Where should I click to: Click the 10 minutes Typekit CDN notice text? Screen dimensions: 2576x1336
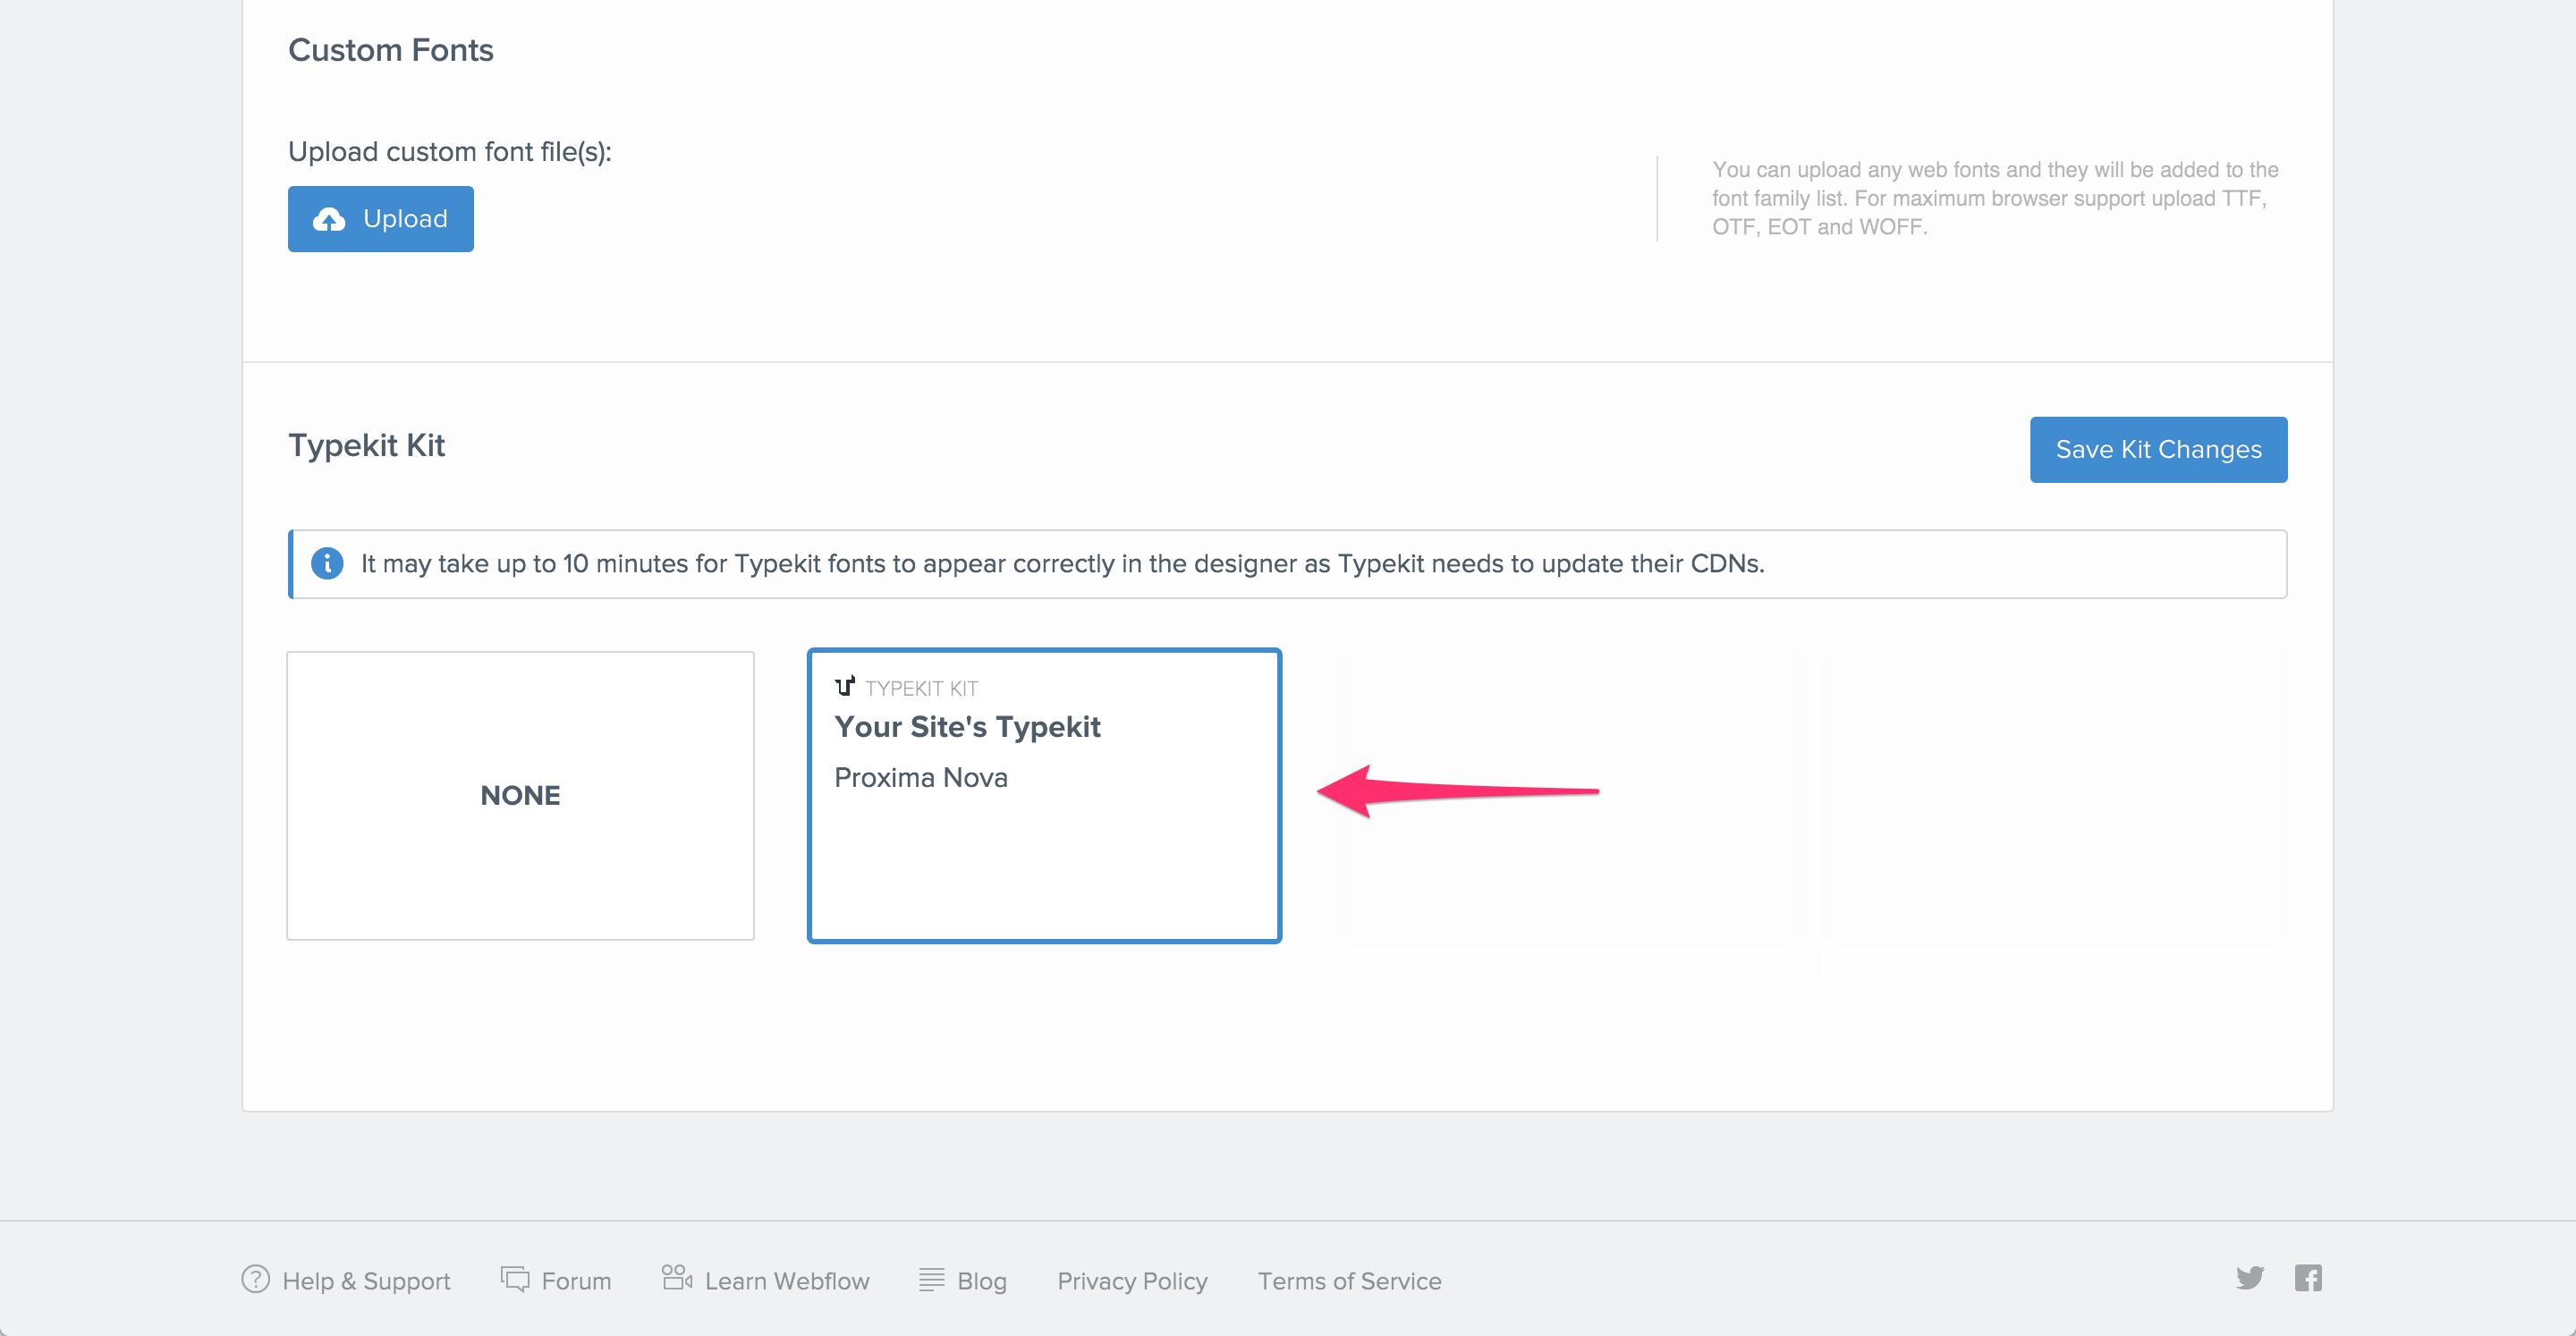pos(1062,564)
